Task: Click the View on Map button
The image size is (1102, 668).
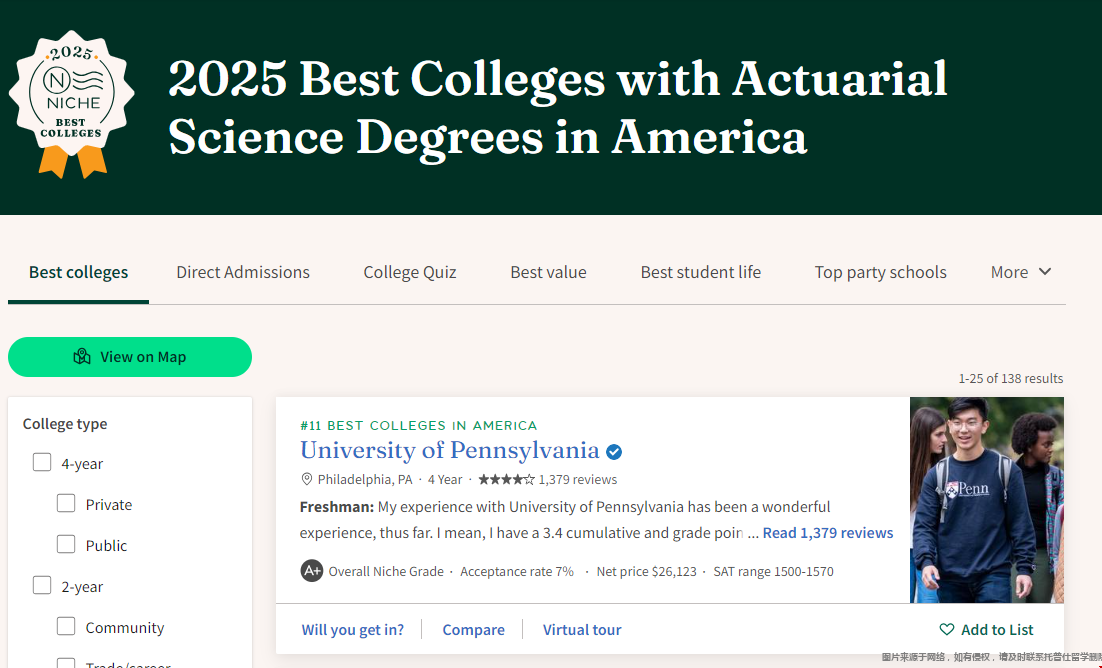Action: click(x=130, y=357)
